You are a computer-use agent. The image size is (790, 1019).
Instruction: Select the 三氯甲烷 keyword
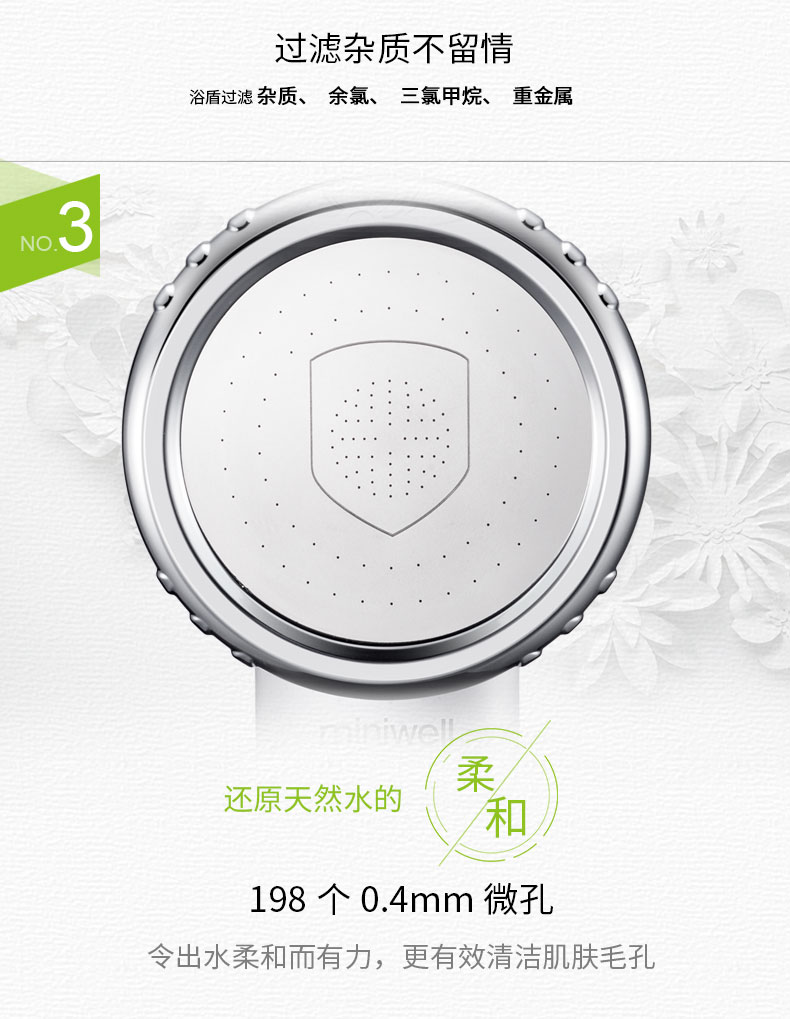pos(440,96)
